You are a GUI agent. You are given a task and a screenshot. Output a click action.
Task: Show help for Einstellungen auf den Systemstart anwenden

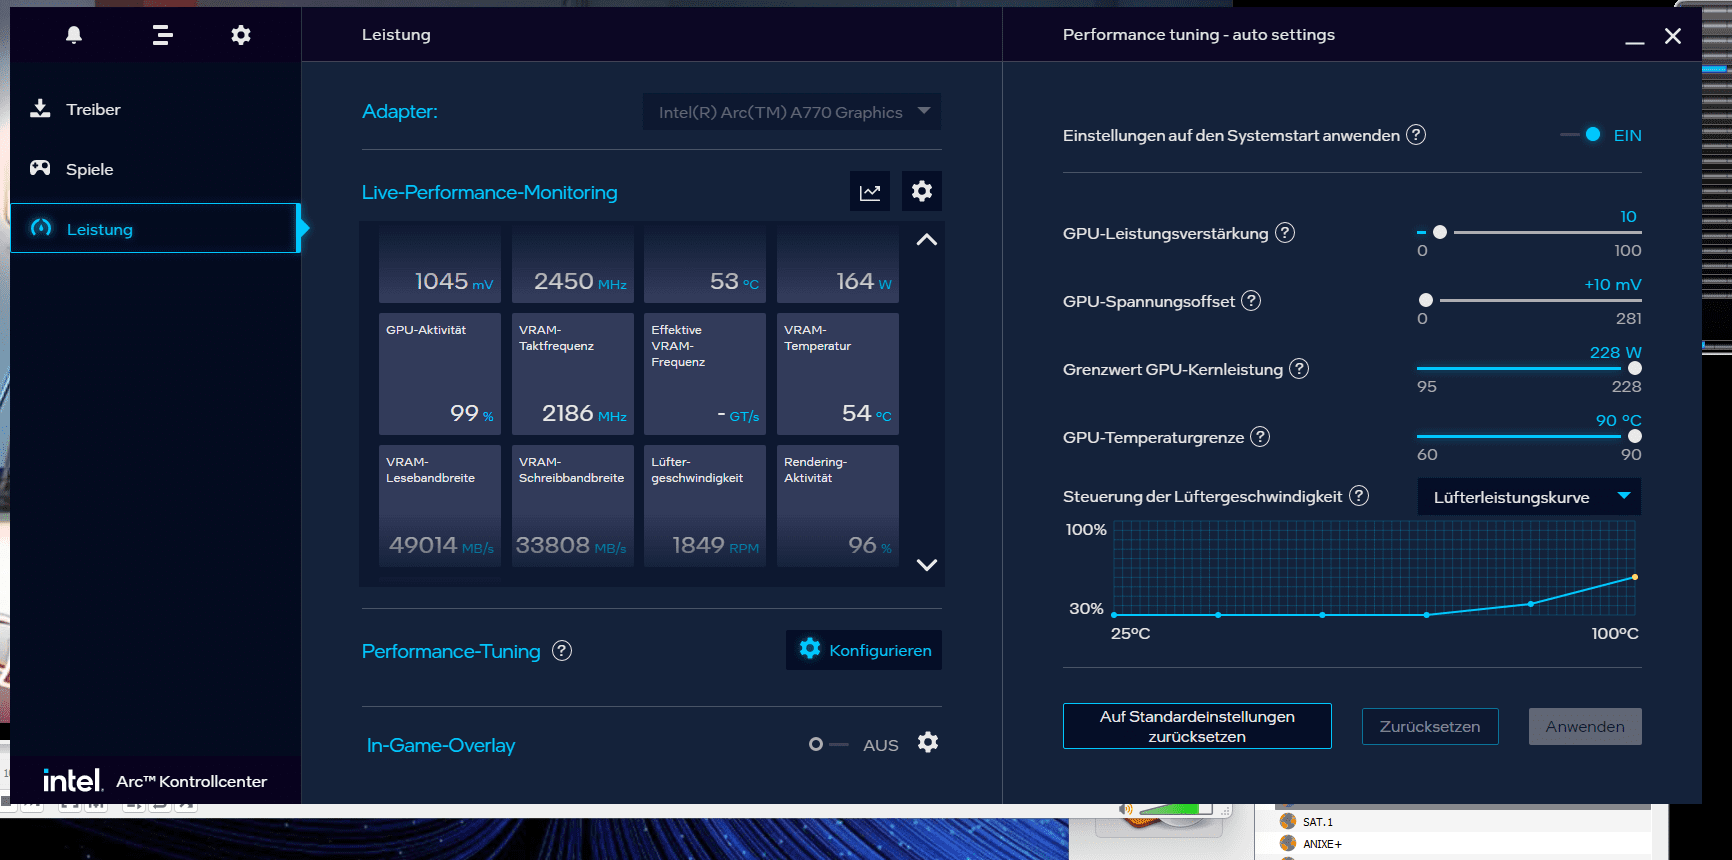click(1416, 134)
